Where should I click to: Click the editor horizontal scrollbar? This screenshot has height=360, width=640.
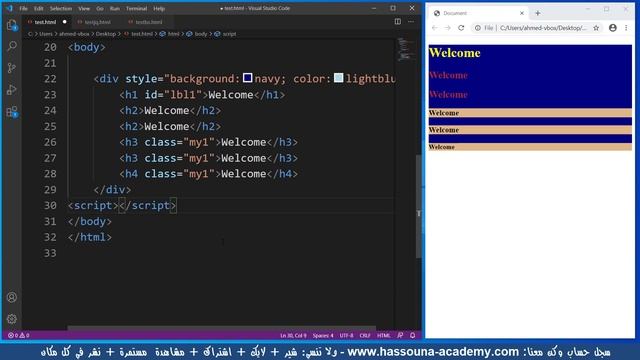221,328
